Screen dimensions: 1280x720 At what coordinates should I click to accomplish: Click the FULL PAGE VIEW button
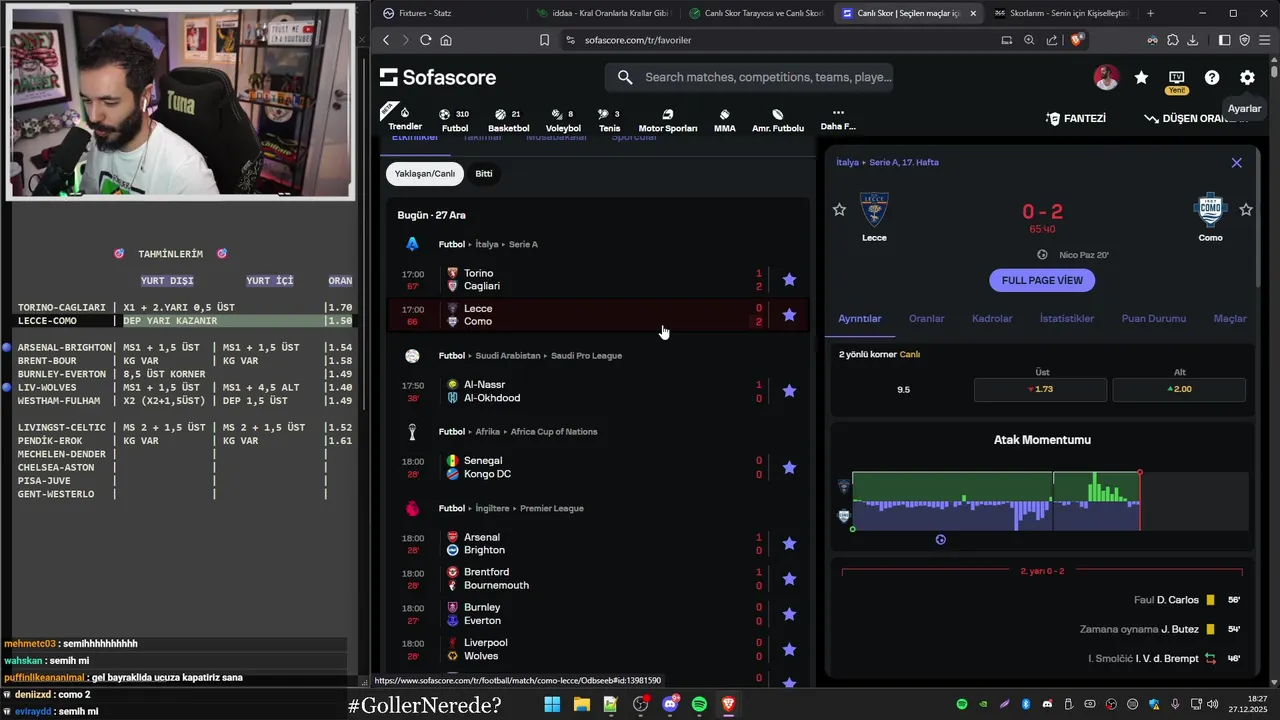click(x=1042, y=280)
